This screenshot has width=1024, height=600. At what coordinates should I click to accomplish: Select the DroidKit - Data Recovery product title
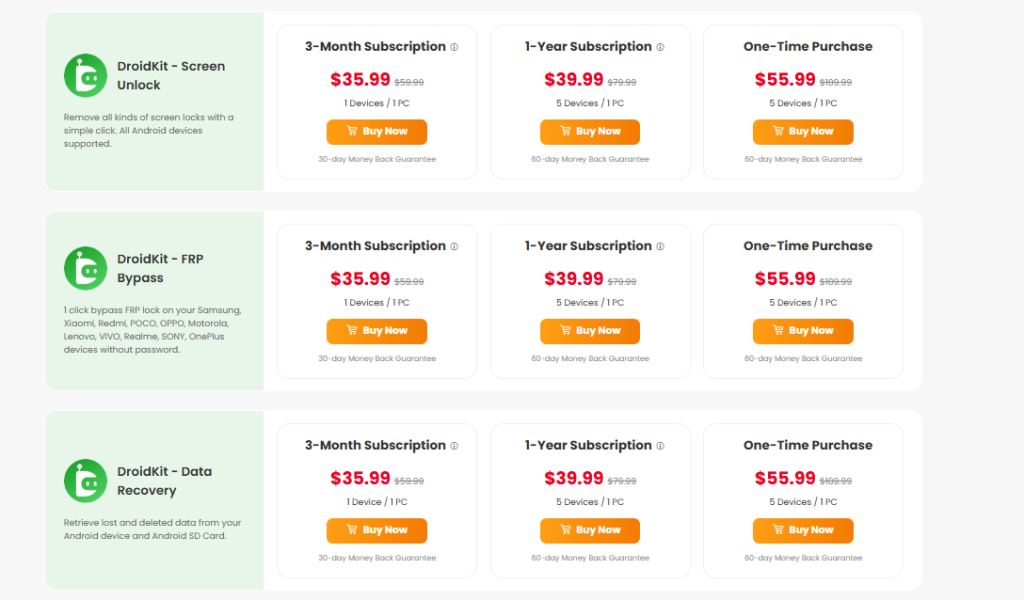tap(165, 481)
